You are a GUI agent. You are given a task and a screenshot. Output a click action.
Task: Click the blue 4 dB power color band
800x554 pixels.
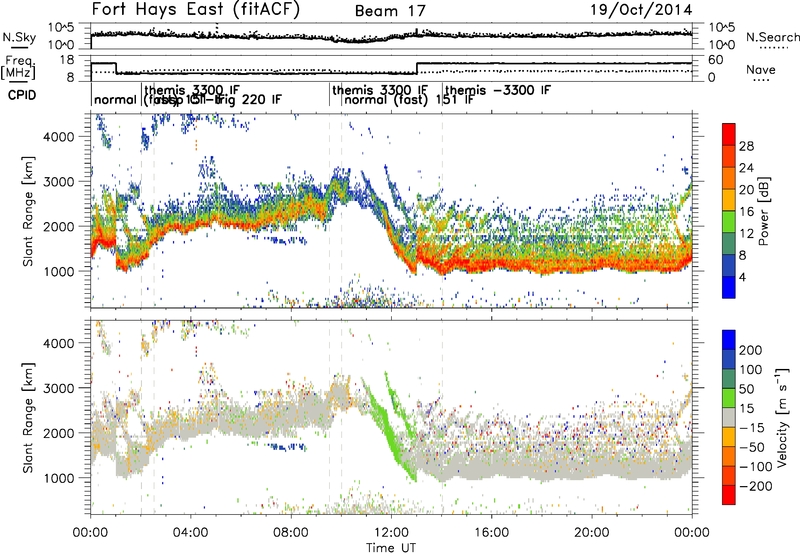coord(729,287)
